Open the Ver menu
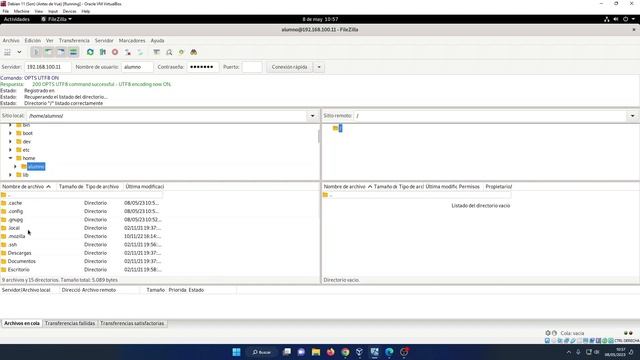This screenshot has width=640, height=360. [49, 40]
